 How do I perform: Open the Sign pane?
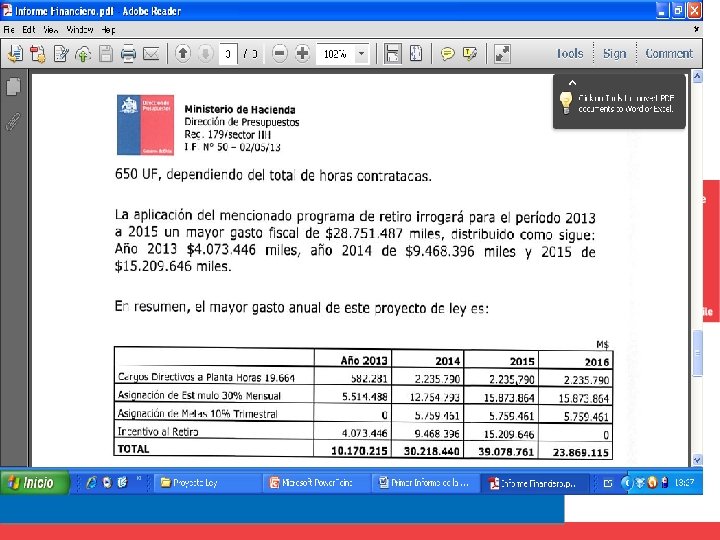click(x=614, y=54)
